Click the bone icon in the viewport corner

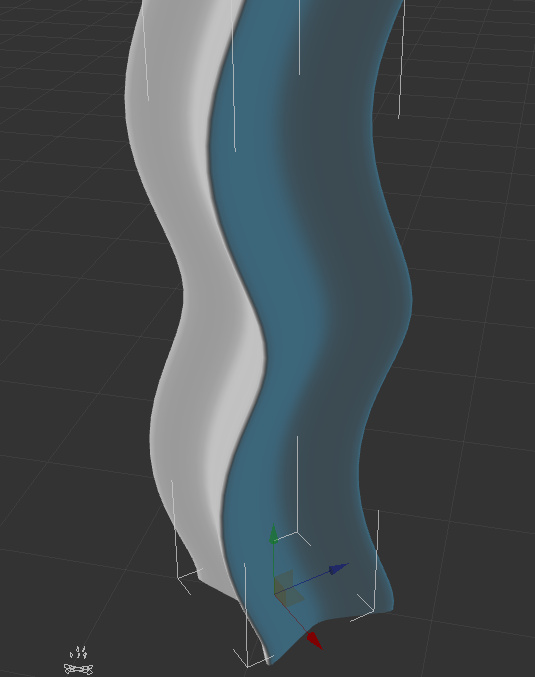[x=79, y=669]
